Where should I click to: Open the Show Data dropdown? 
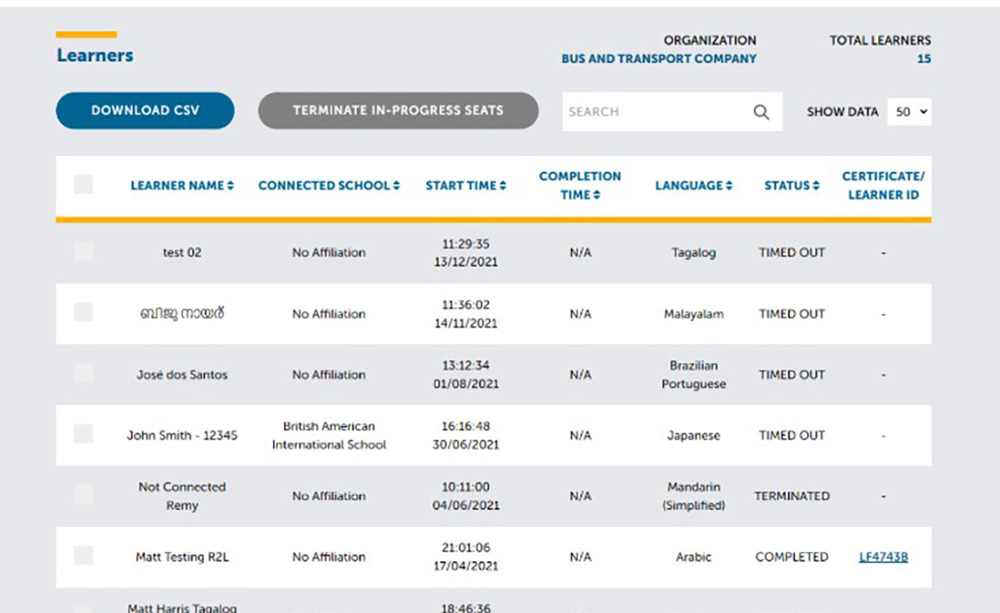909,112
